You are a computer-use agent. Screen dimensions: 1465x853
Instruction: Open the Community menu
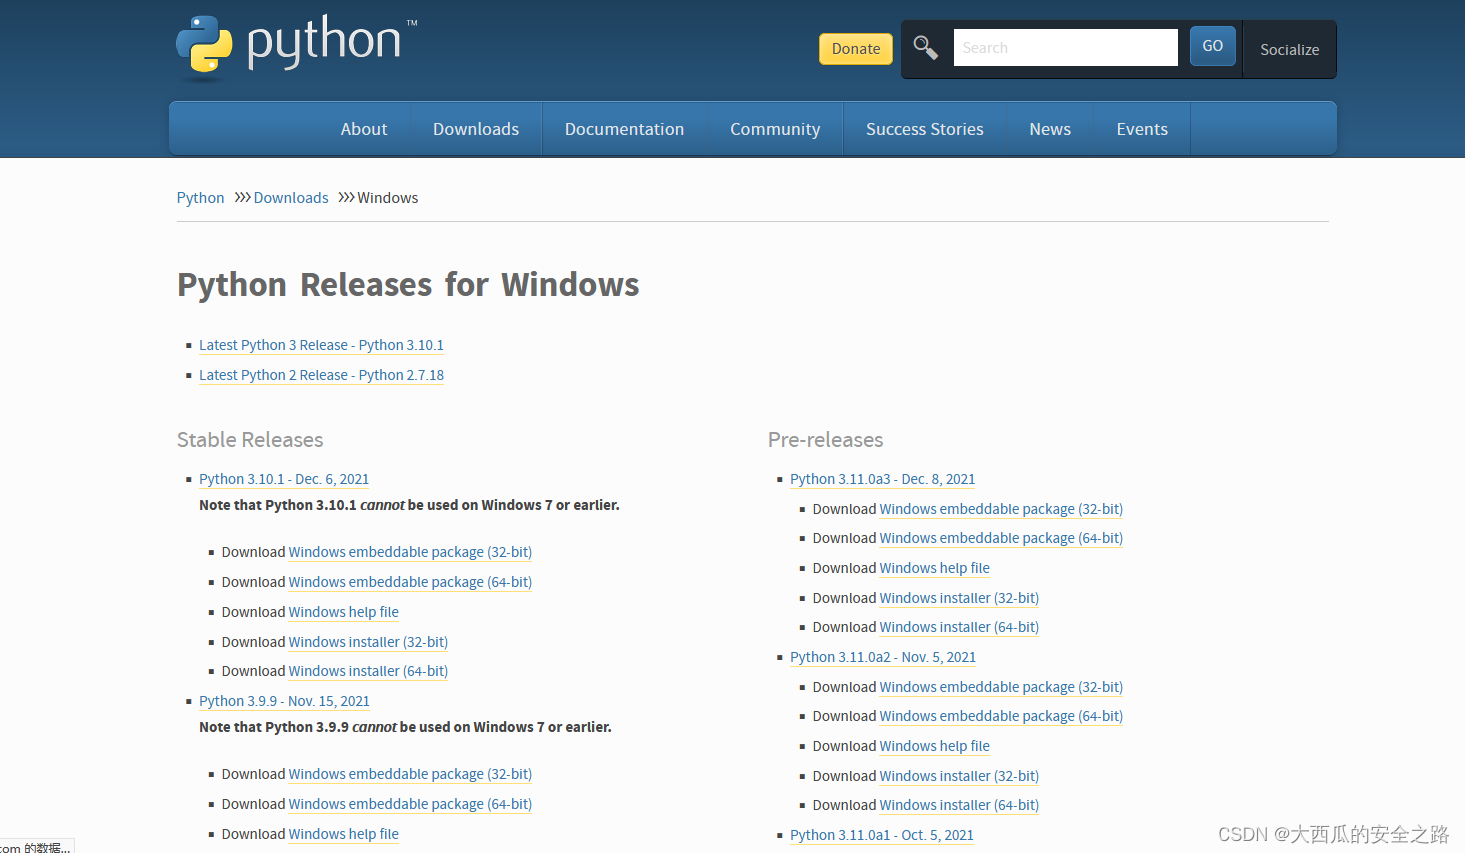coord(774,128)
